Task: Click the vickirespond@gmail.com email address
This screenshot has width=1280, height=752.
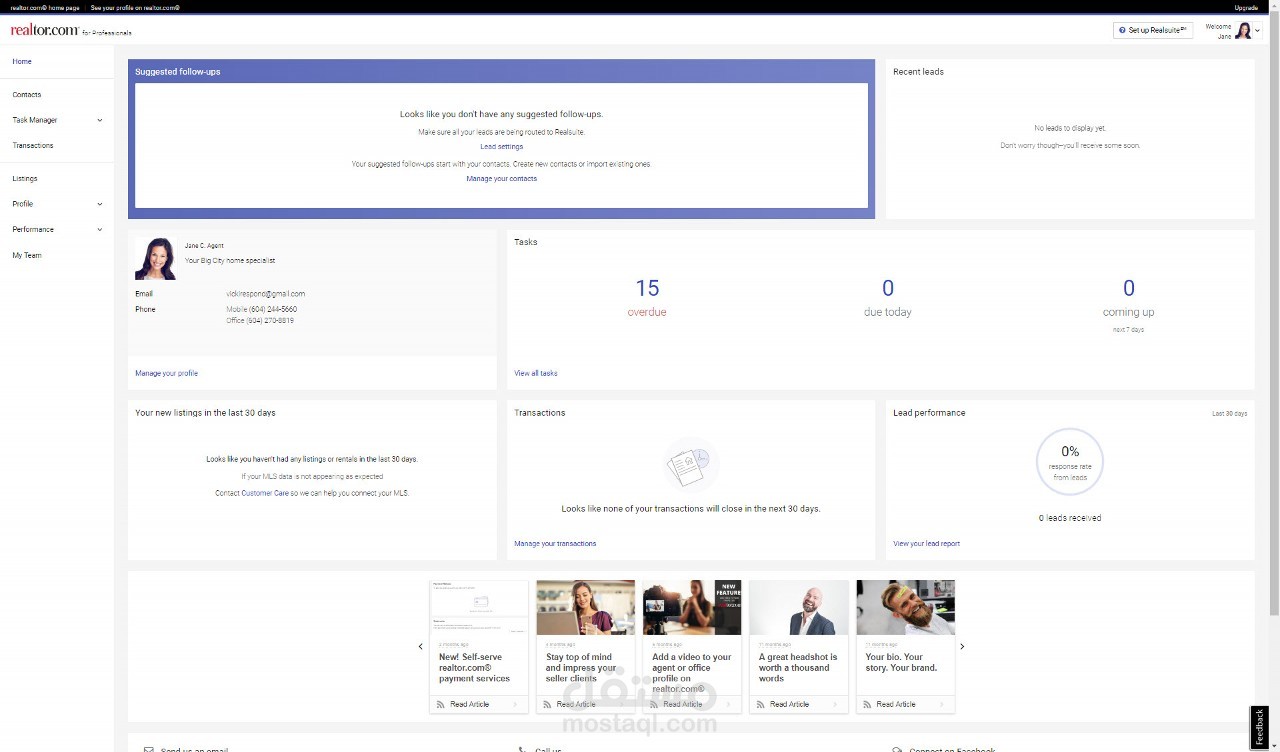Action: point(266,294)
